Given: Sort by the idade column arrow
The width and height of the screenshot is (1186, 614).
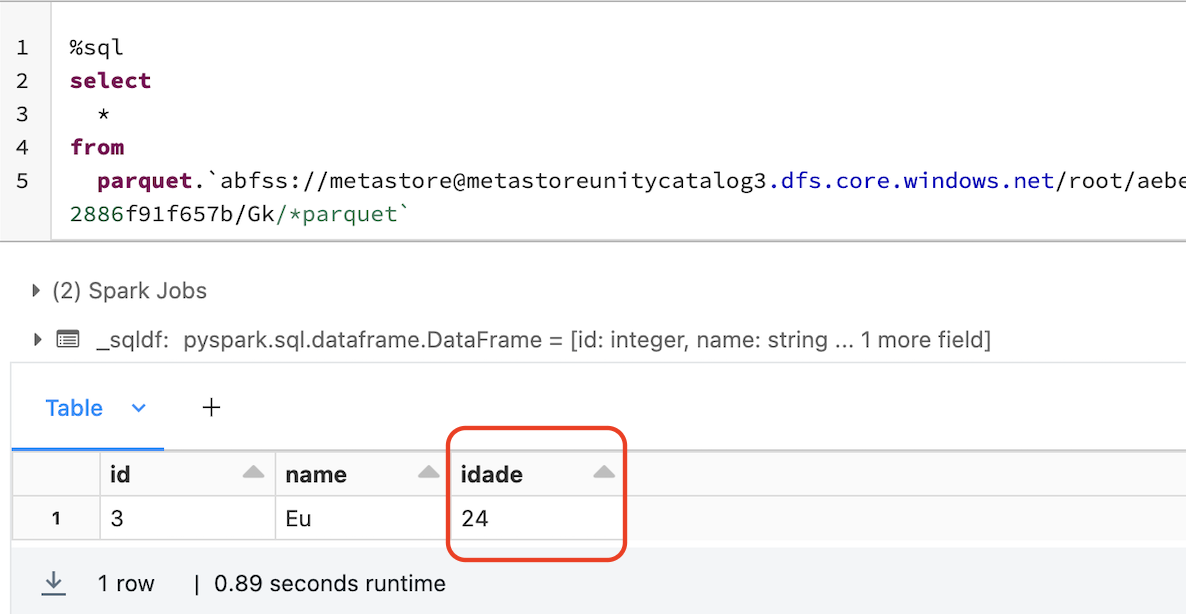Looking at the screenshot, I should click(604, 473).
